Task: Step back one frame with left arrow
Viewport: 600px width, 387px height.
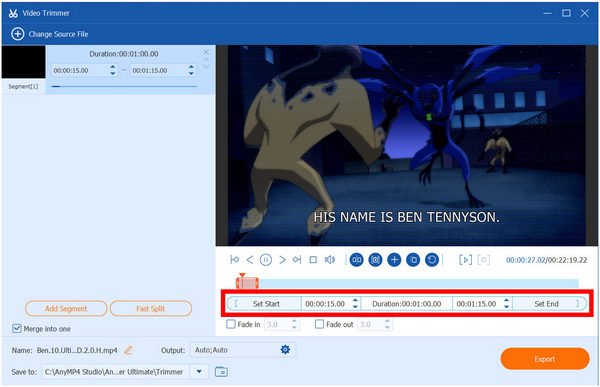Action: pyautogui.click(x=250, y=260)
